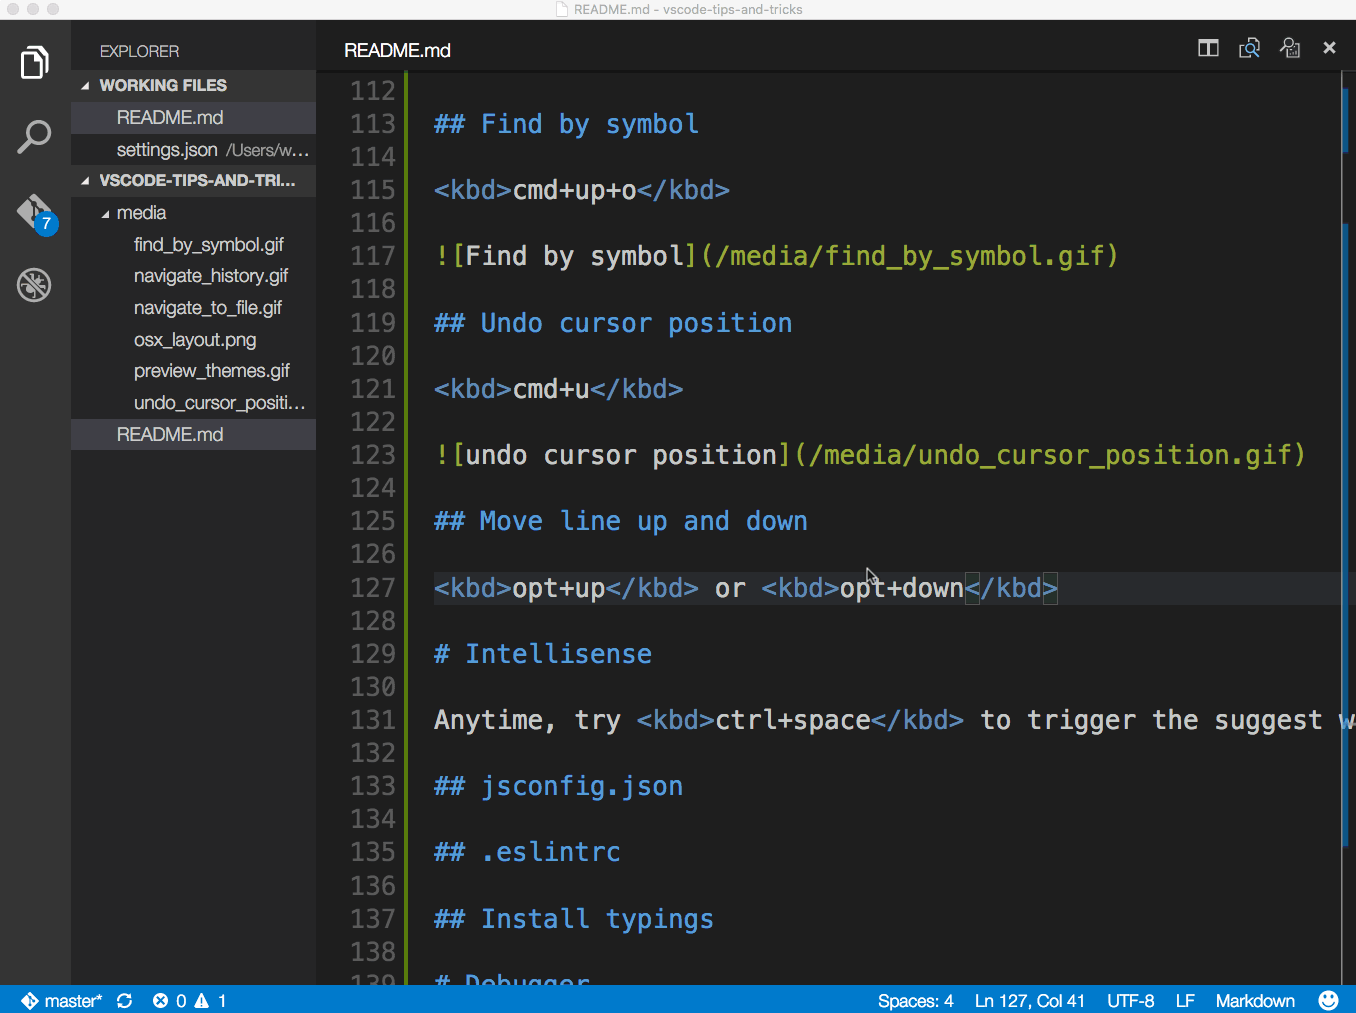
Task: Open the Markdown preview
Action: [x=1249, y=47]
